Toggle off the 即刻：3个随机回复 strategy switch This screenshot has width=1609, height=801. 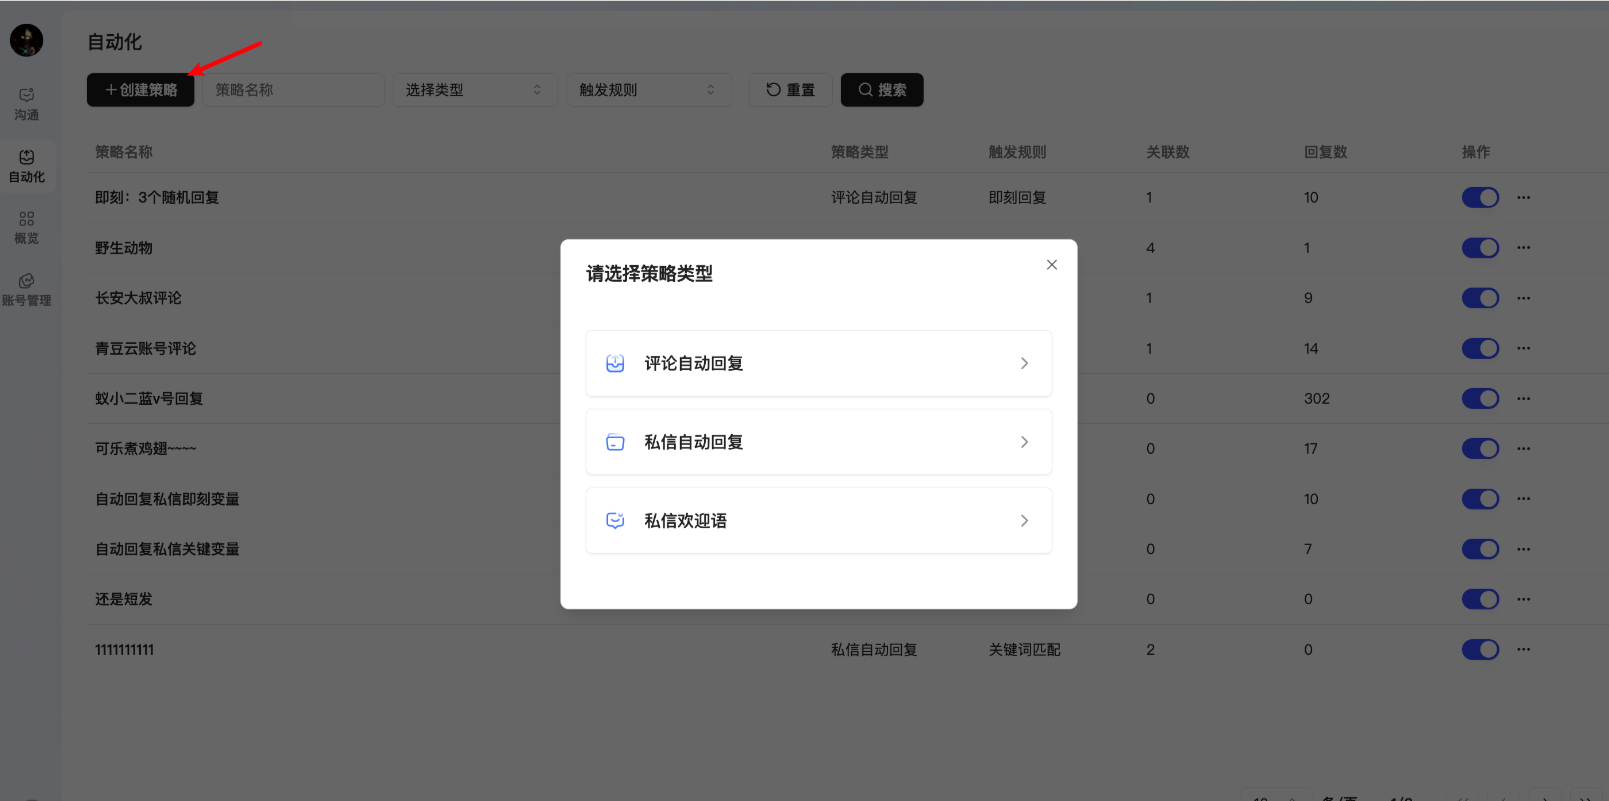pyautogui.click(x=1480, y=198)
